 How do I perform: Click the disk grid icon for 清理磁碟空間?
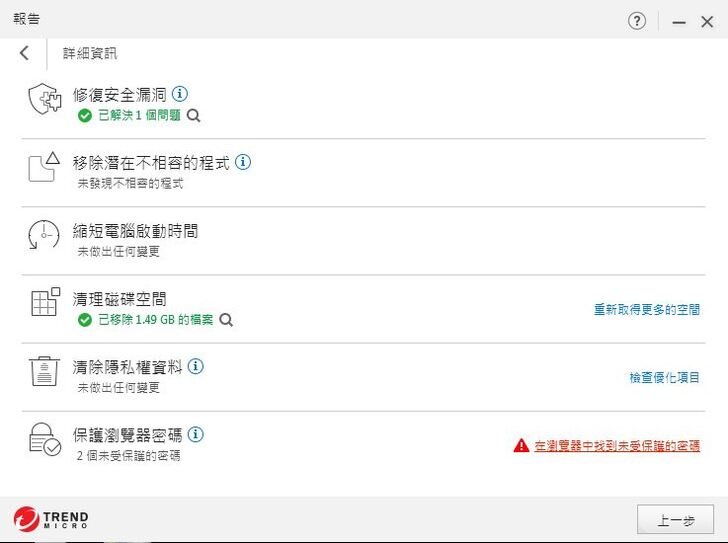click(44, 303)
